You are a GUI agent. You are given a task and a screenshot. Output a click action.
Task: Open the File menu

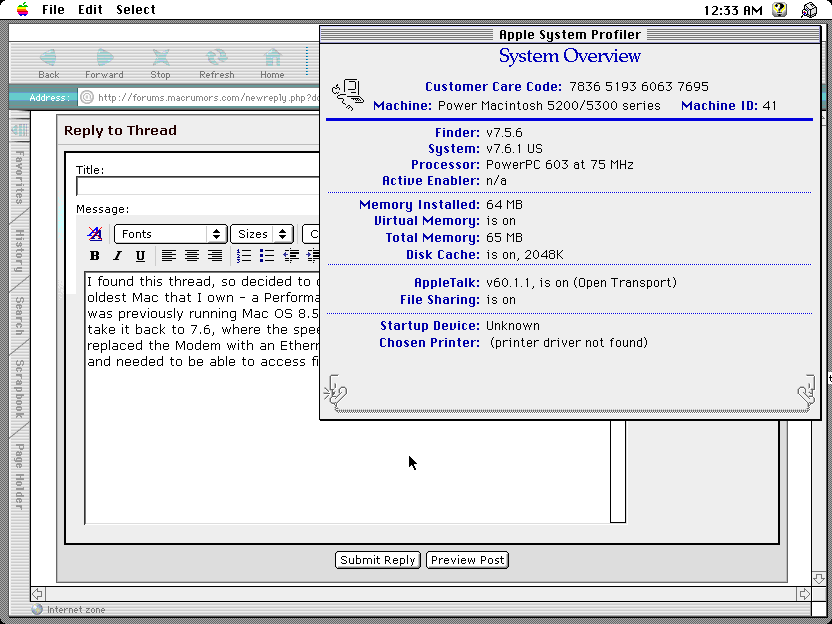[53, 10]
